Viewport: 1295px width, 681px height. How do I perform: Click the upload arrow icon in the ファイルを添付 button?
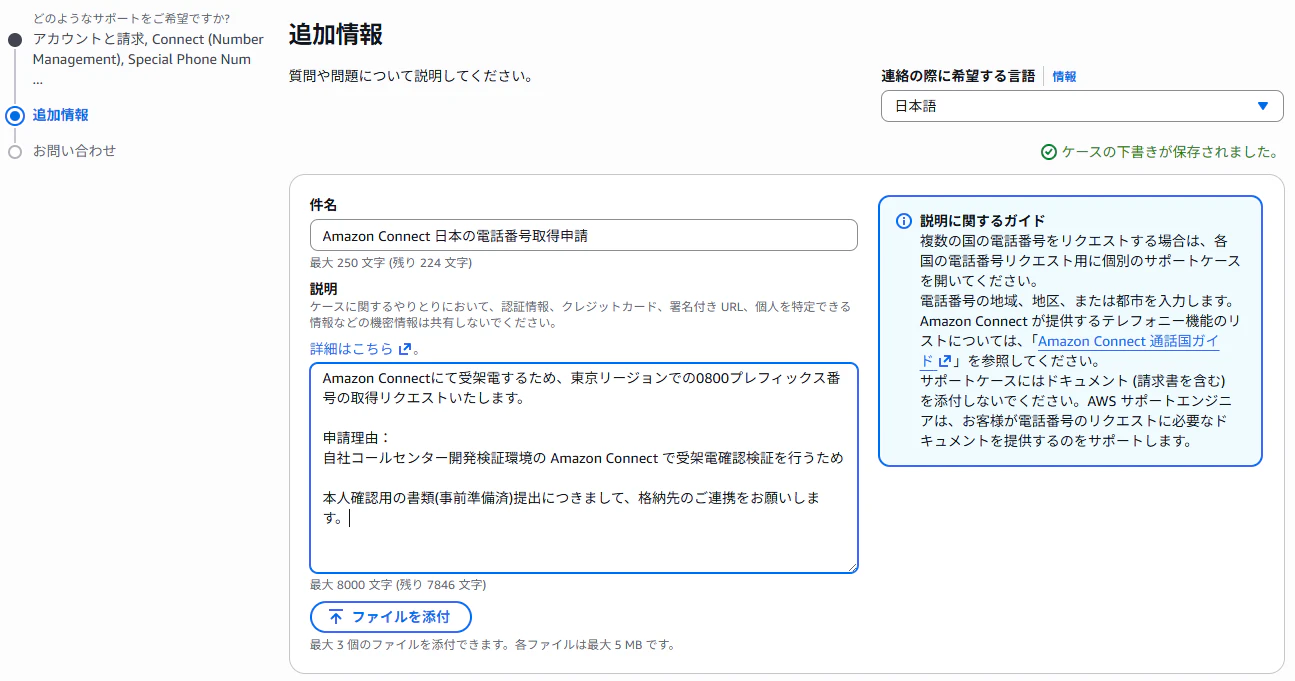[x=336, y=617]
